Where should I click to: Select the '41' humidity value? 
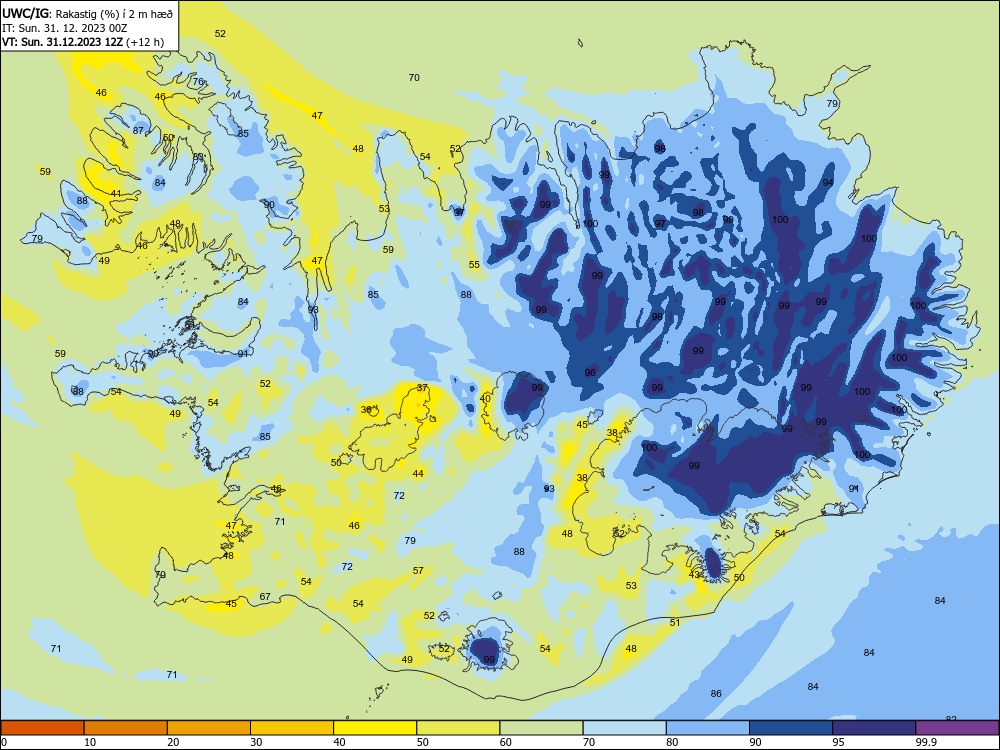(116, 194)
